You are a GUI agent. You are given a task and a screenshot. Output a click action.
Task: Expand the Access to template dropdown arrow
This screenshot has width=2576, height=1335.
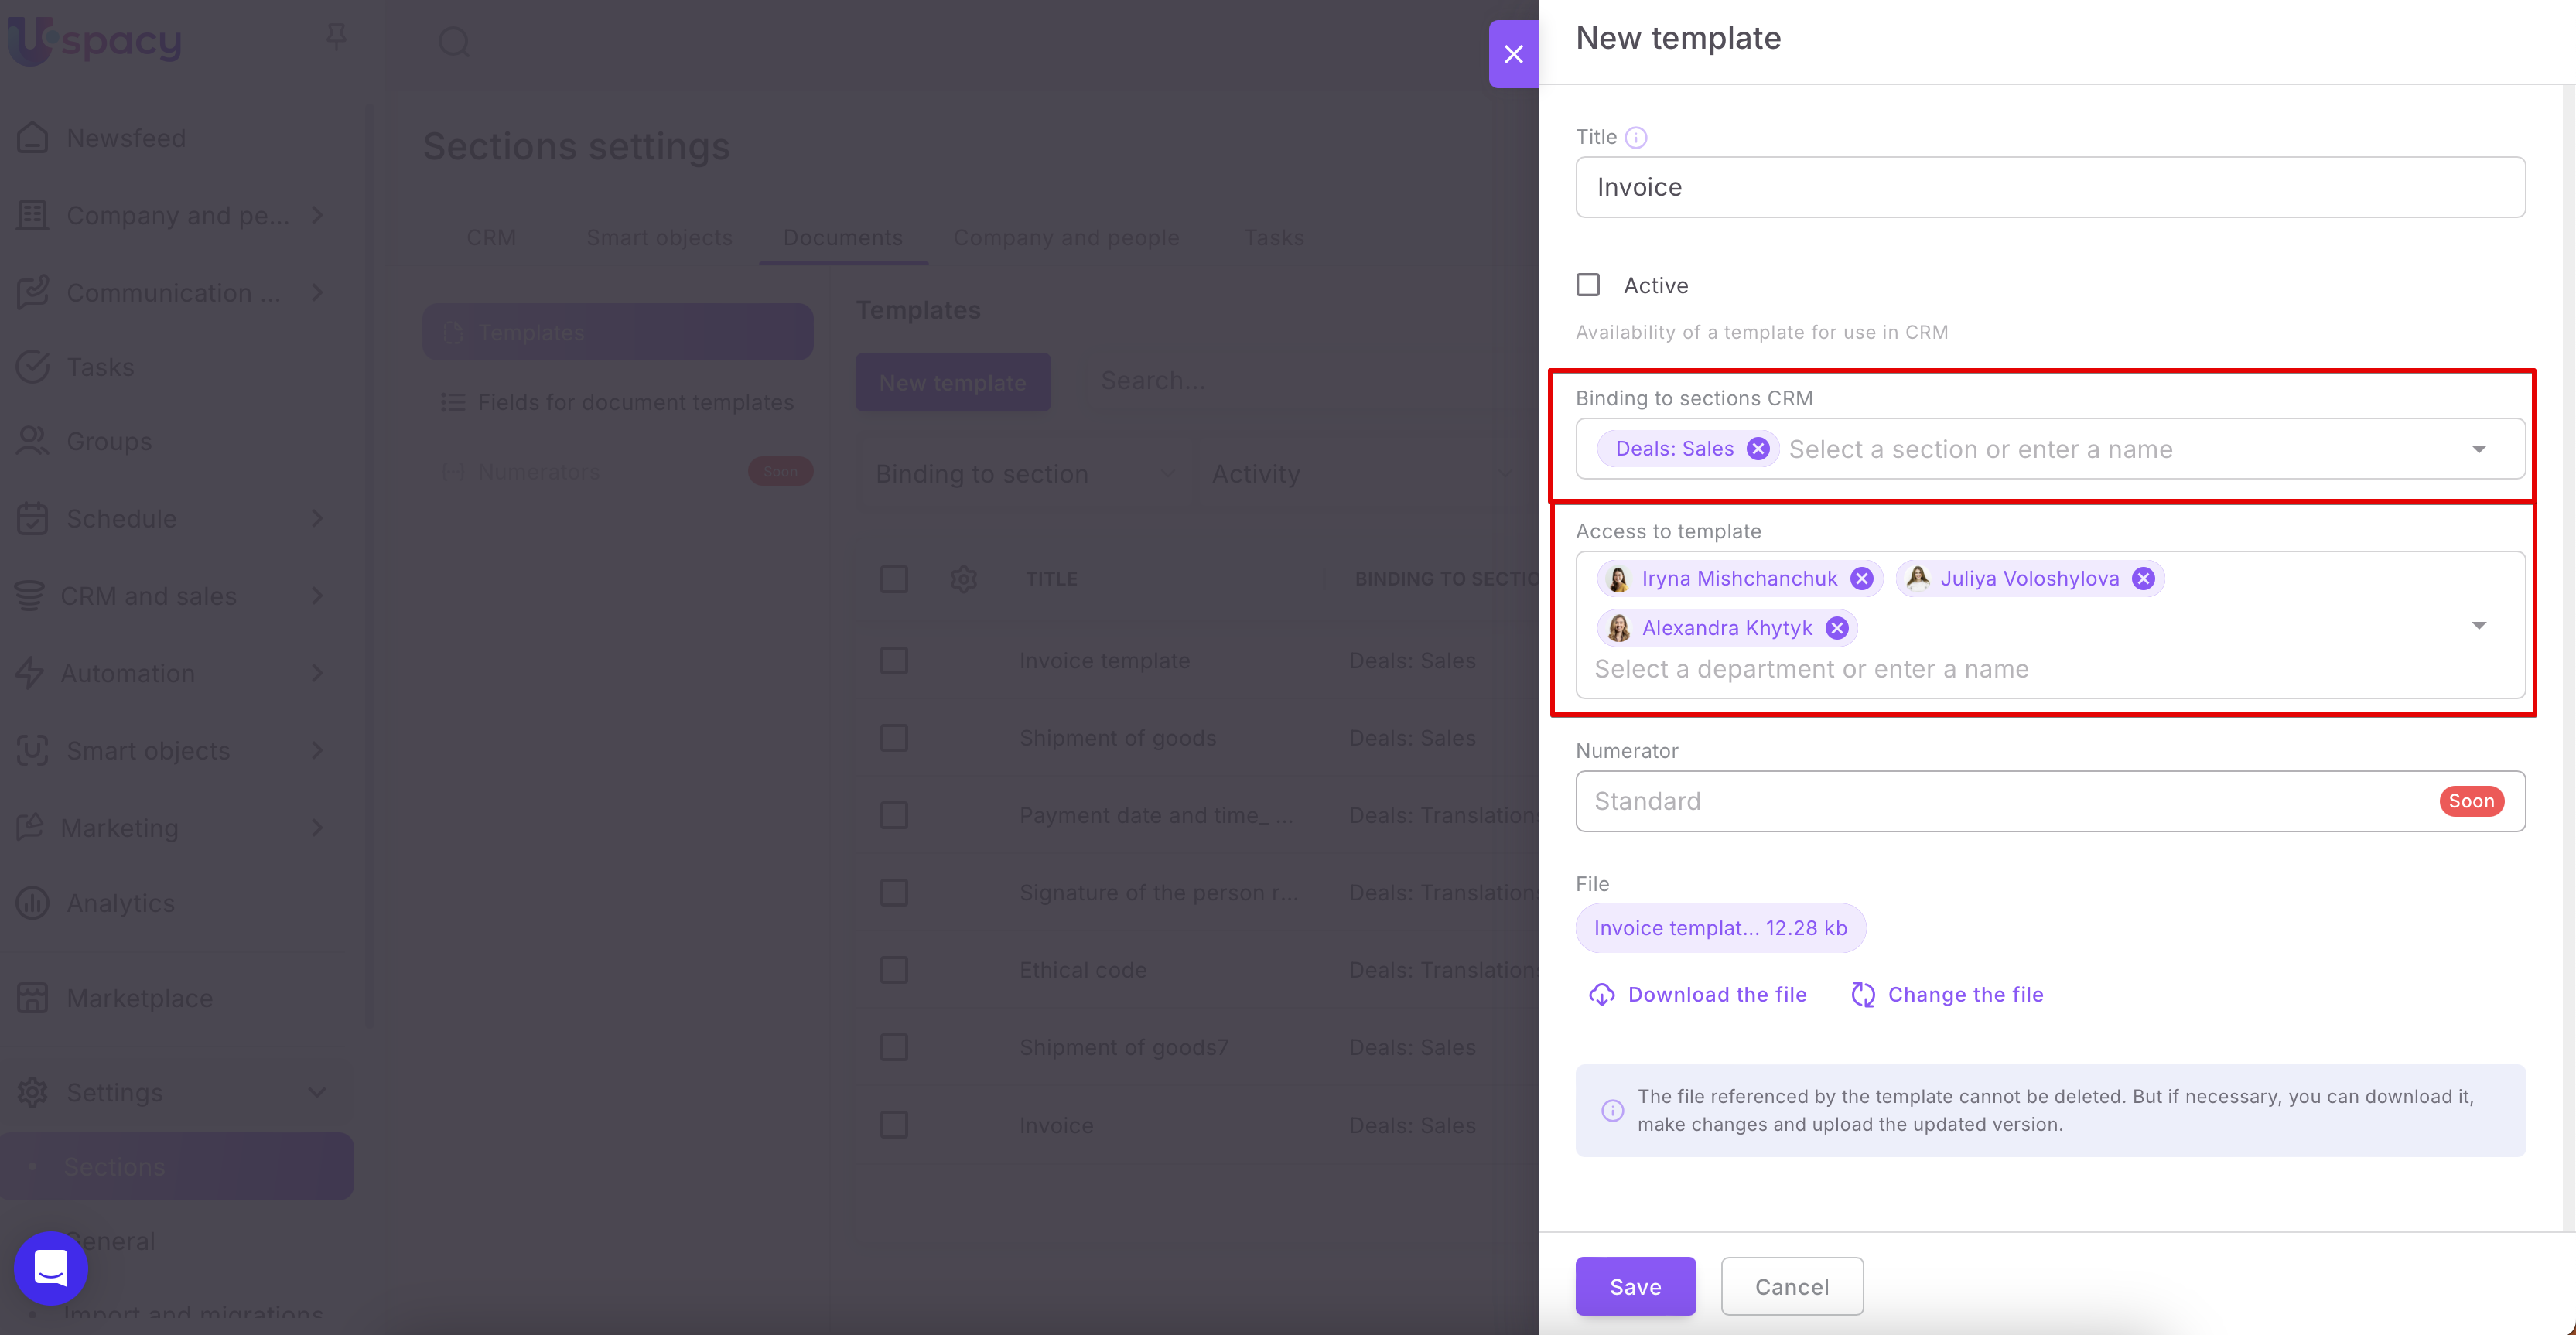[2478, 625]
